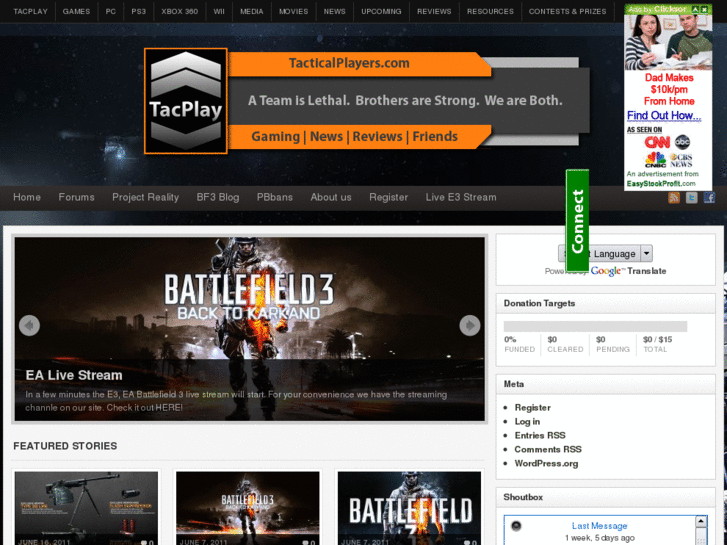Click the Shoutbox scrollbar up arrow
The width and height of the screenshot is (727, 545).
pos(701,522)
